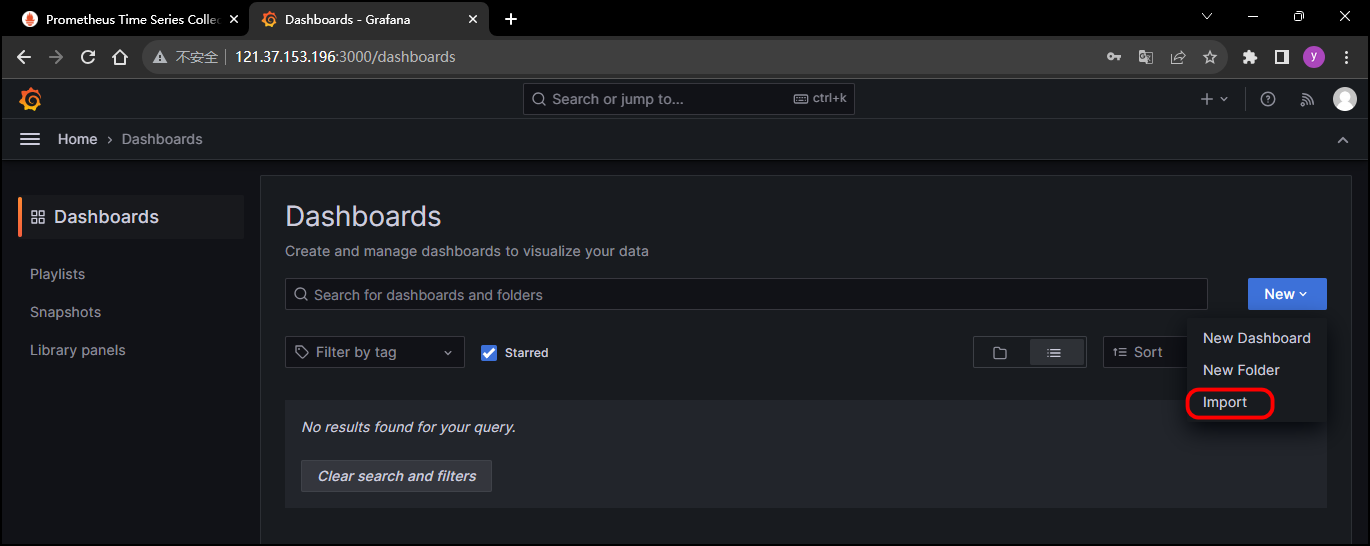
Task: Open the user profile avatar
Action: [x=1345, y=99]
